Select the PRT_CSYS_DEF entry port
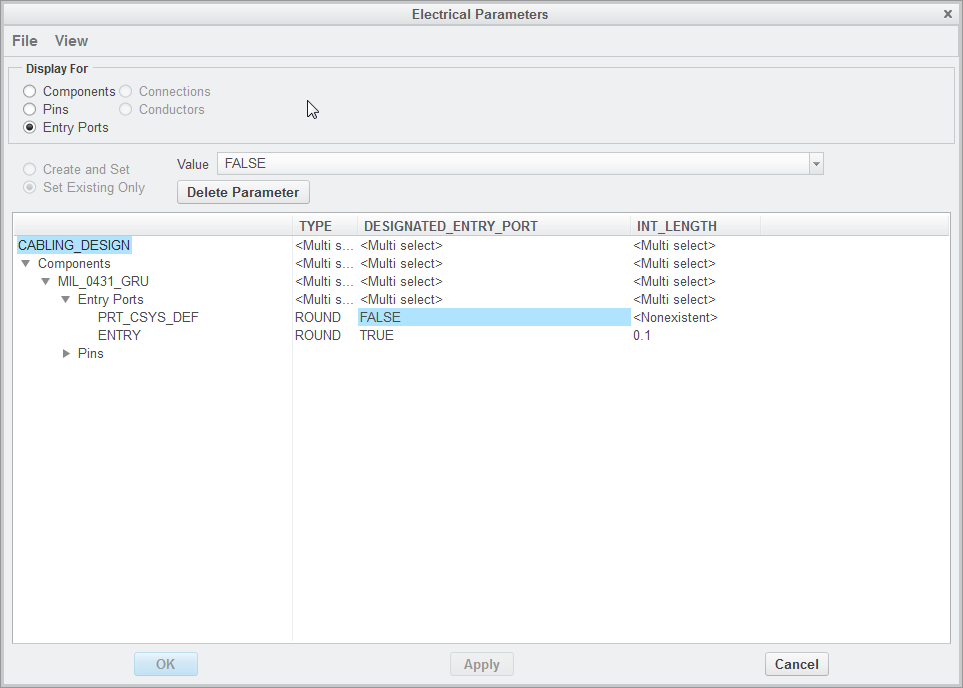Image resolution: width=963 pixels, height=688 pixels. pyautogui.click(x=148, y=318)
